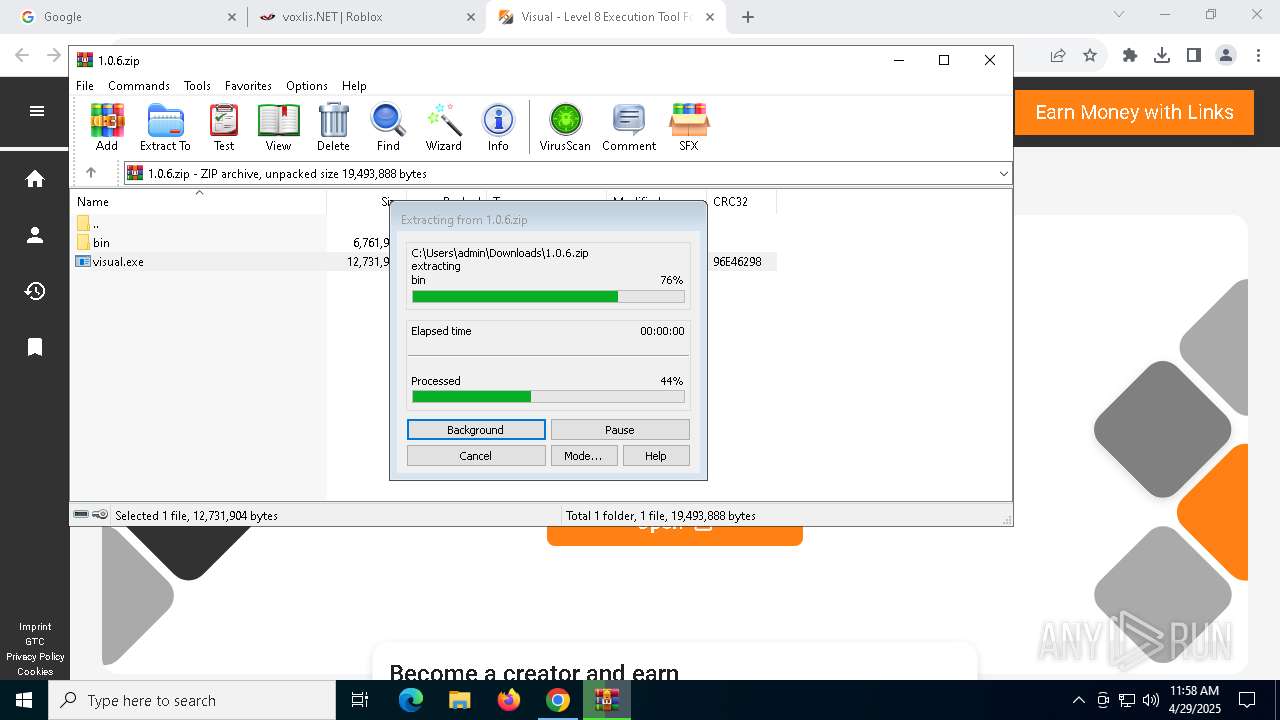Open the Privacy Policy link

[35, 657]
